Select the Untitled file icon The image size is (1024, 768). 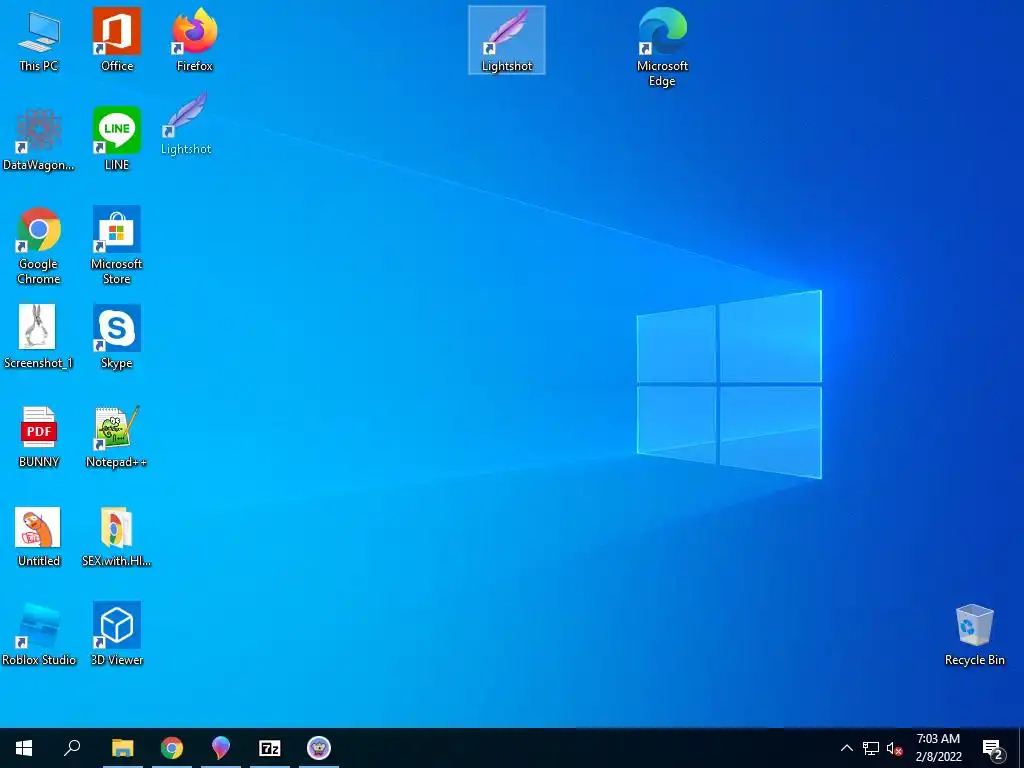39,536
